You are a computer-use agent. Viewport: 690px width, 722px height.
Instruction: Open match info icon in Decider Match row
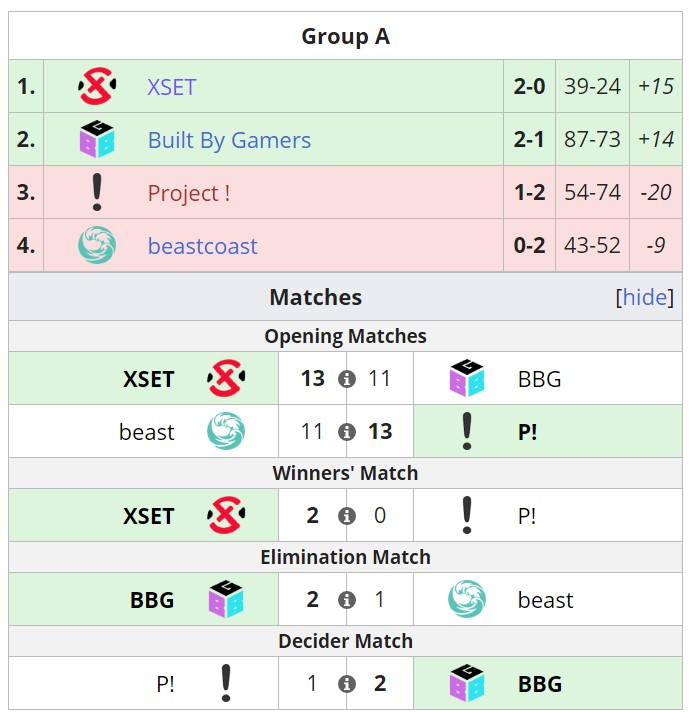pyautogui.click(x=347, y=684)
